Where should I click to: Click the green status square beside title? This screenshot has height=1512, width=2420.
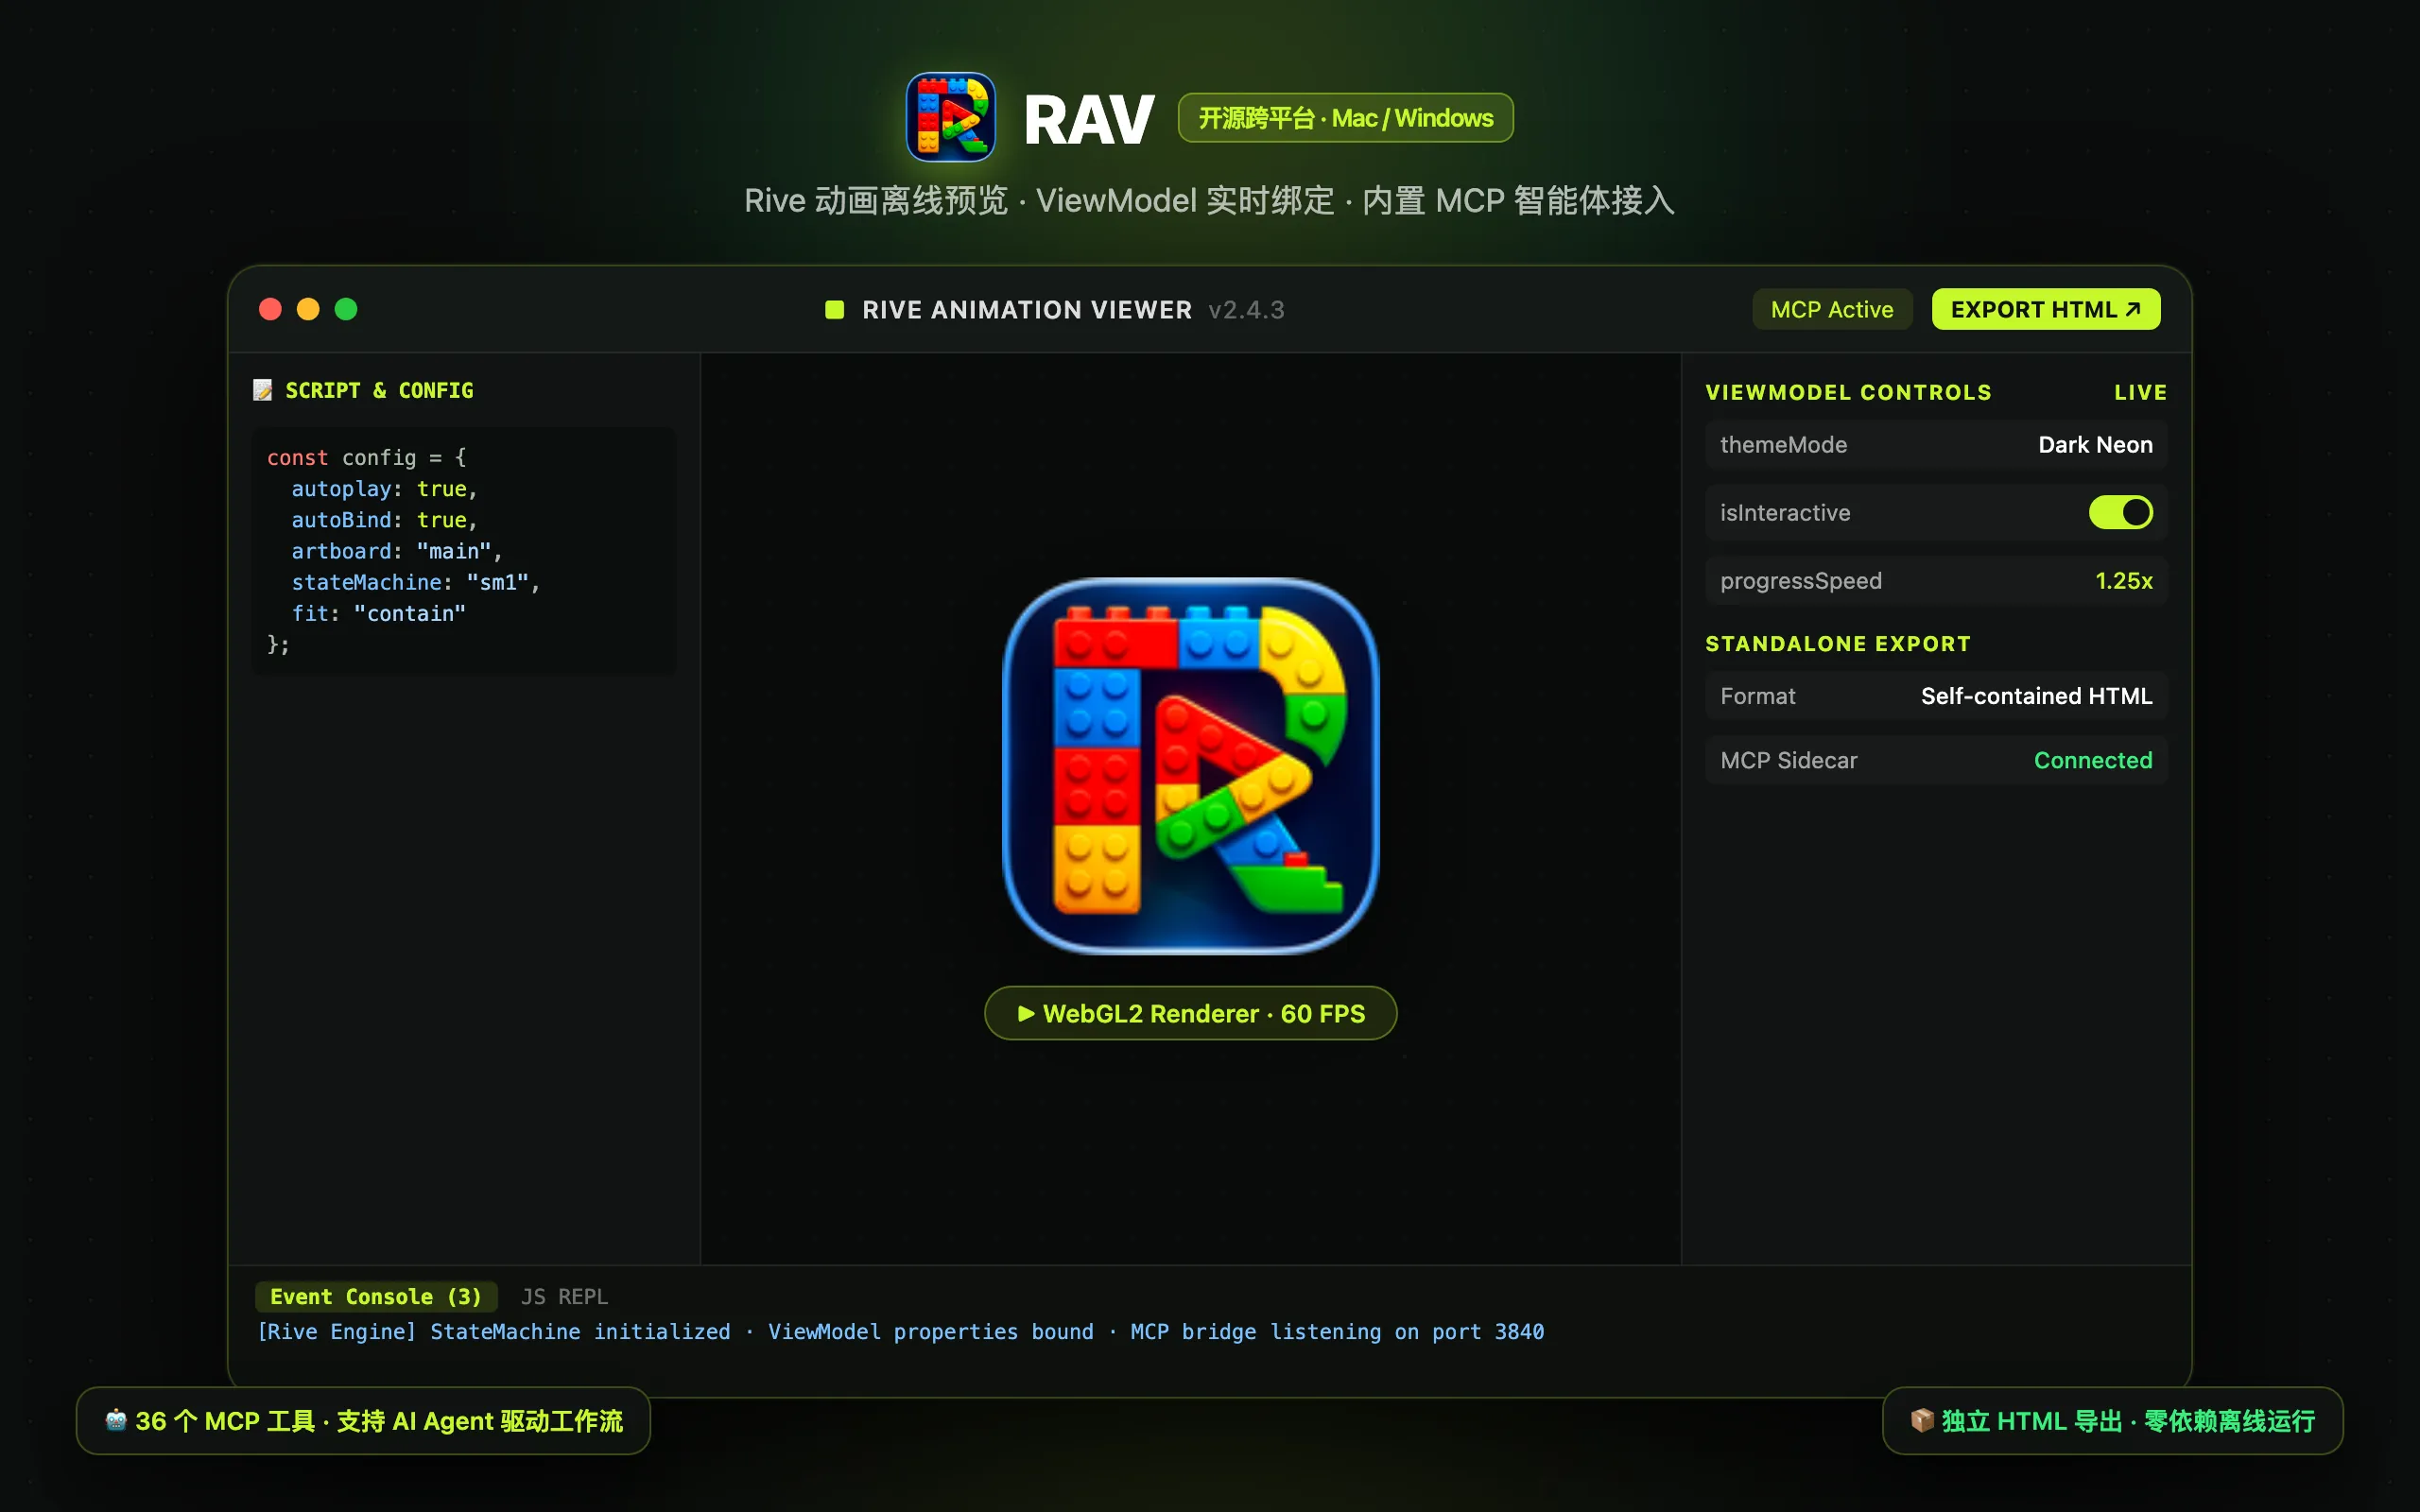click(834, 309)
